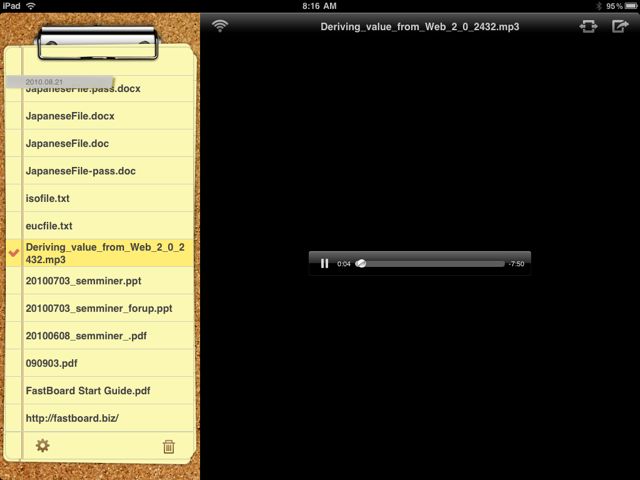Open the share/export icon at top right
The image size is (640, 480).
coord(620,26)
